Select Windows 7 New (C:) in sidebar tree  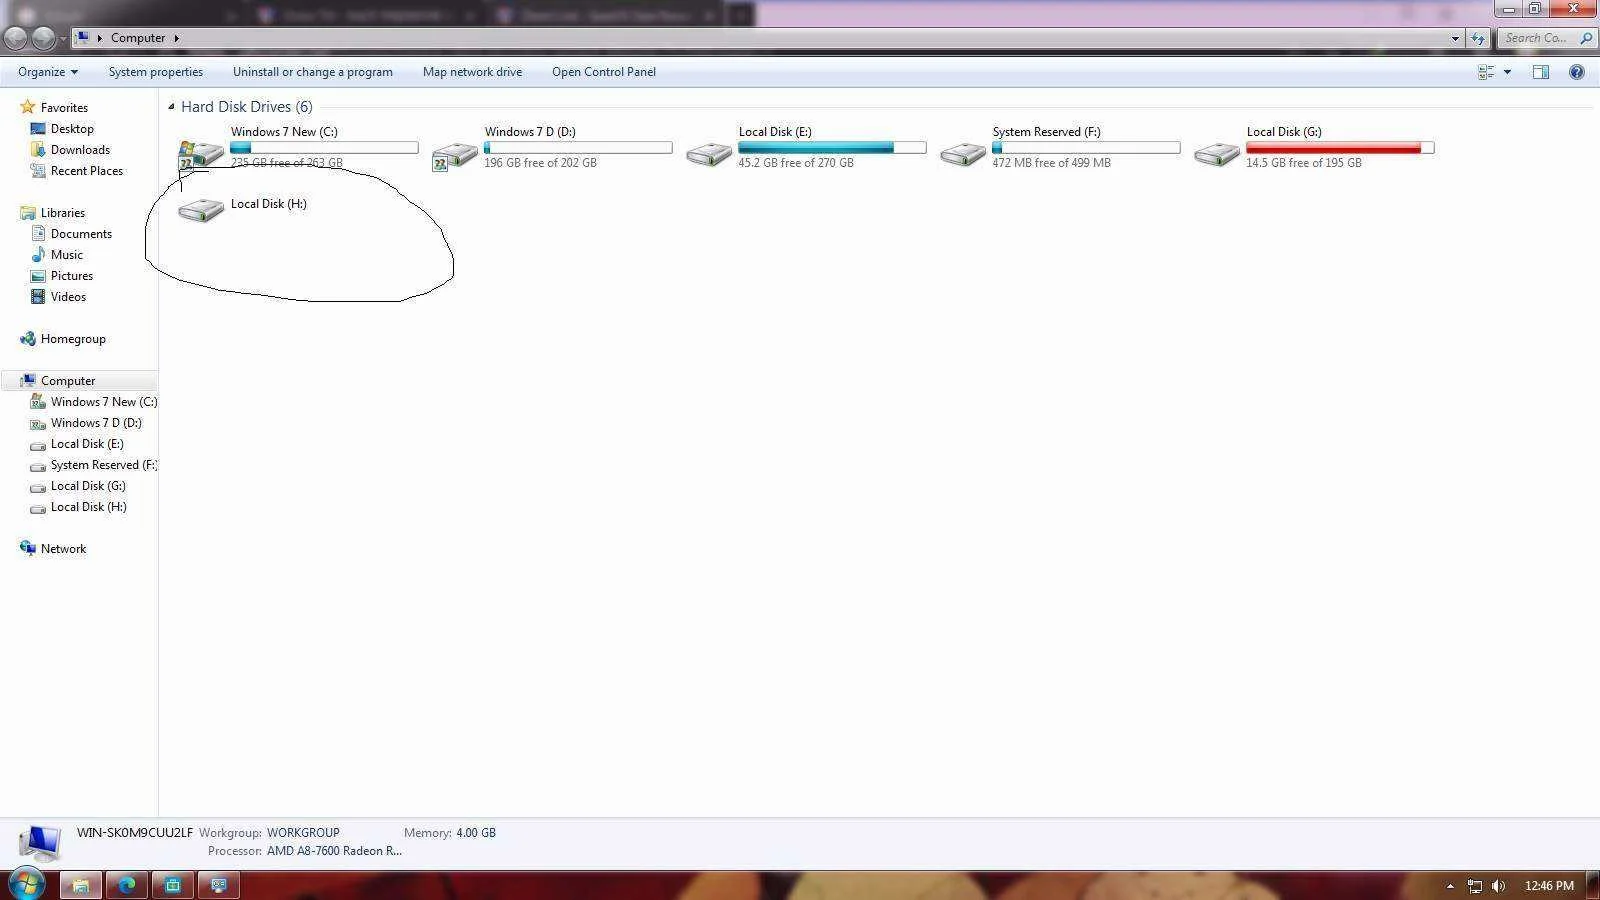103,402
